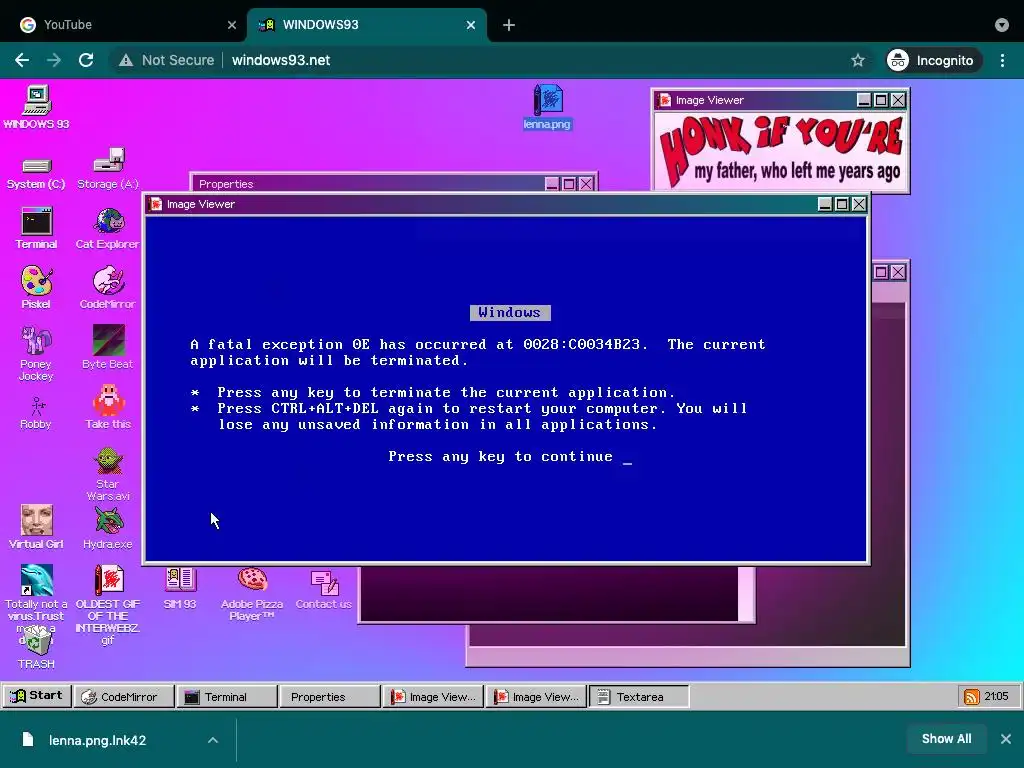Launch Hydra.exe icon

click(x=108, y=526)
